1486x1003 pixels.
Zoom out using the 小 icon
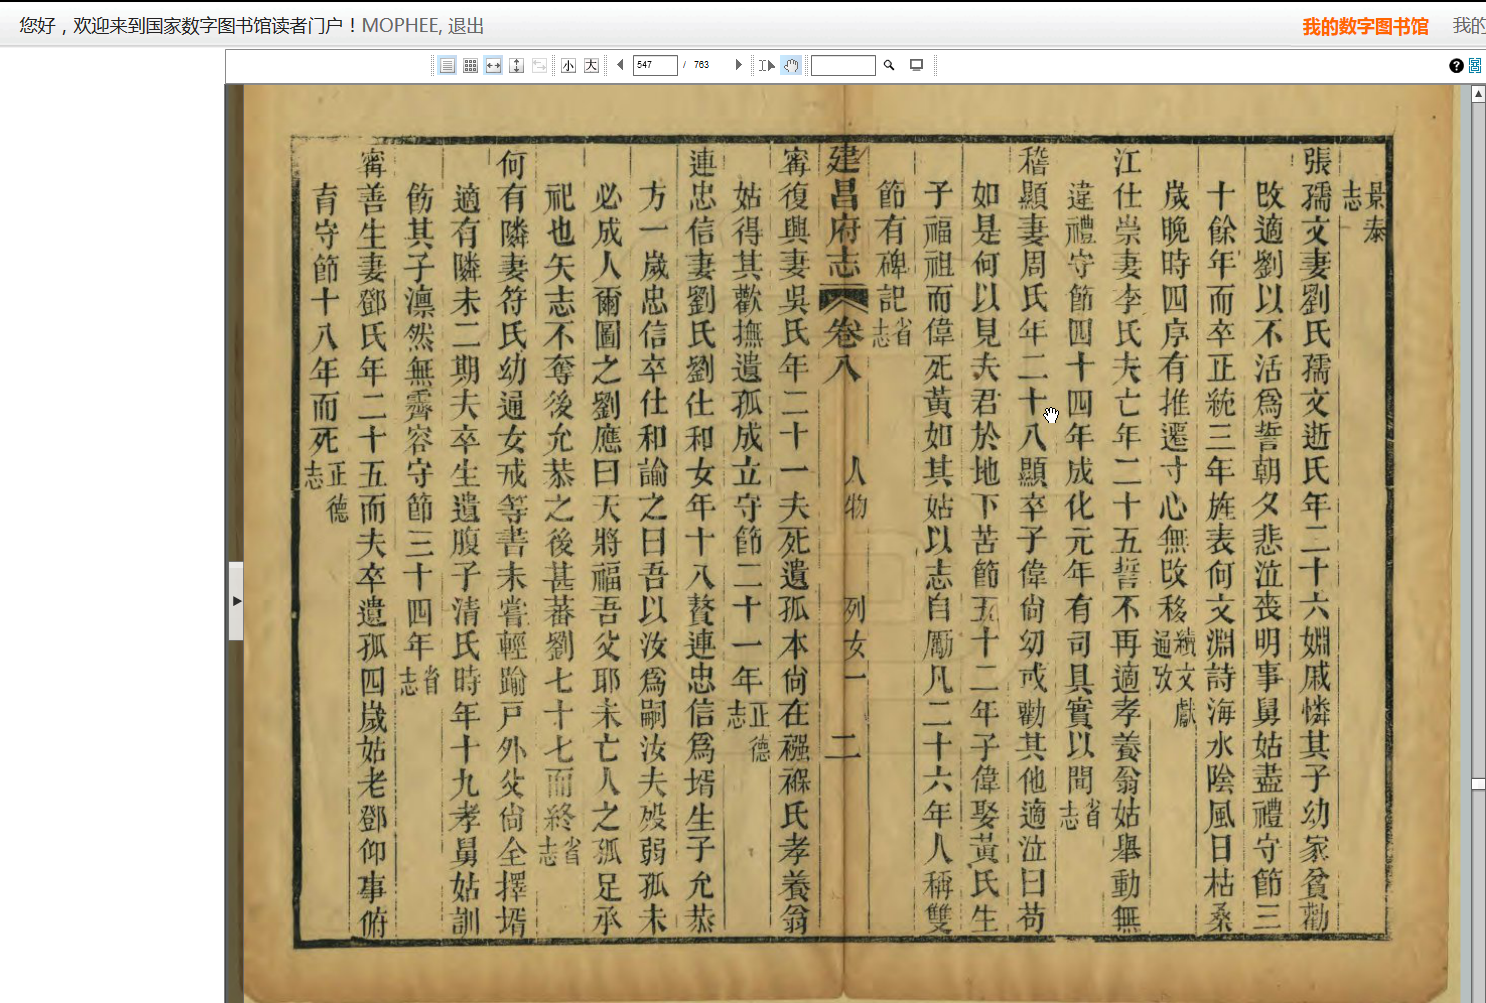click(567, 65)
